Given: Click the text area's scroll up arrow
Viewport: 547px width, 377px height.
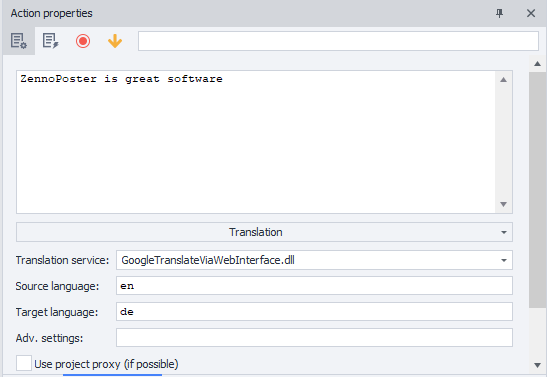Looking at the screenshot, I should click(x=503, y=80).
